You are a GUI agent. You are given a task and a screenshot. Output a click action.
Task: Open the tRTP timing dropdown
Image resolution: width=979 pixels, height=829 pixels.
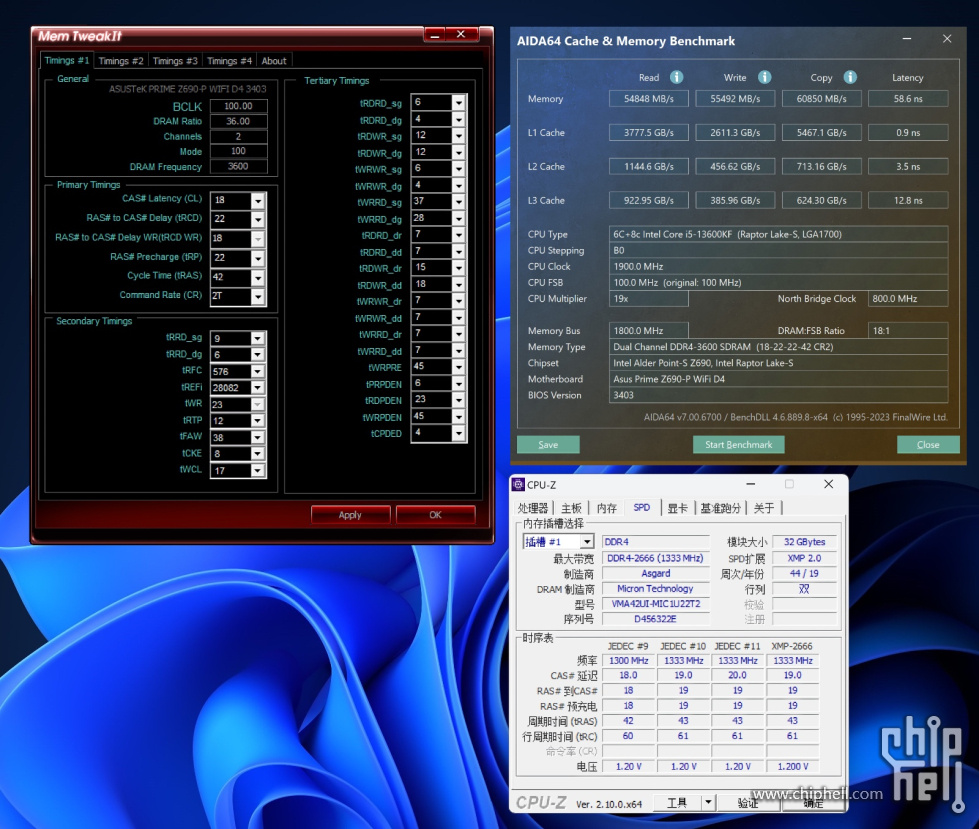click(257, 421)
